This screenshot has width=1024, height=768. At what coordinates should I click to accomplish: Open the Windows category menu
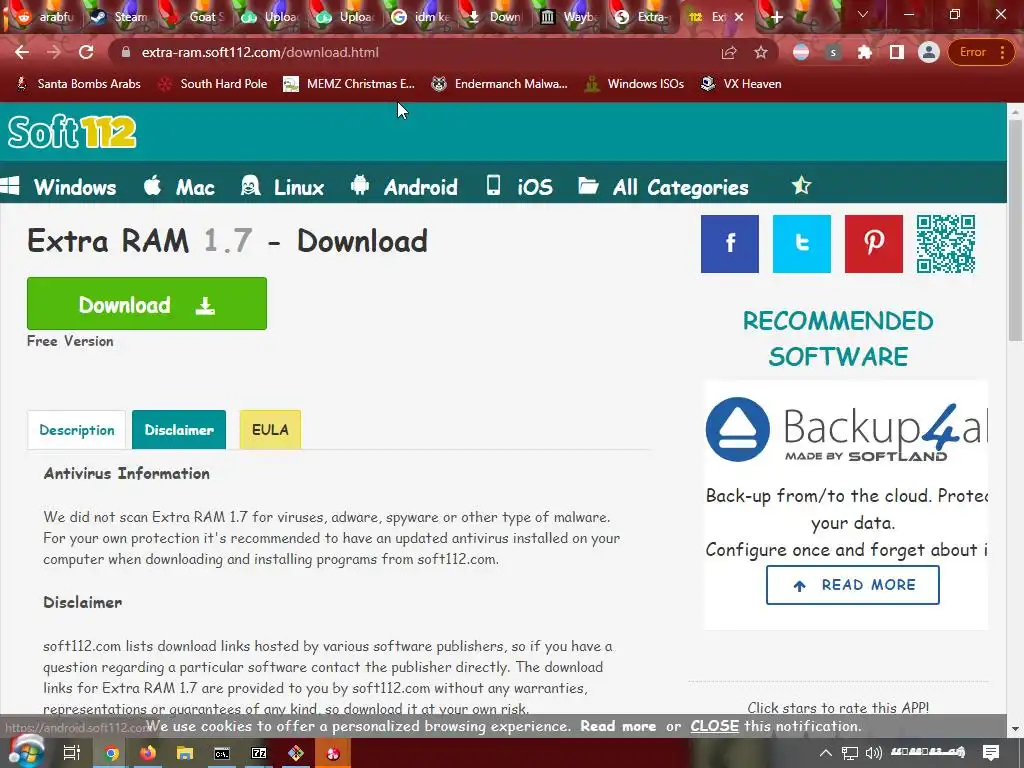click(x=59, y=187)
